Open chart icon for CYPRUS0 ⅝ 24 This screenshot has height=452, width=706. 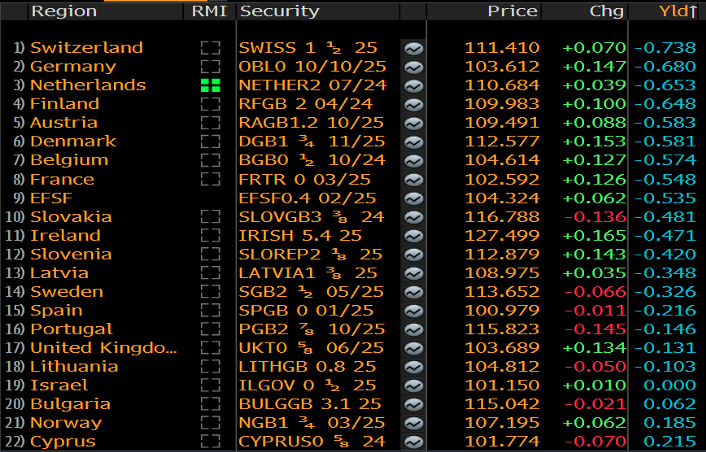(413, 442)
